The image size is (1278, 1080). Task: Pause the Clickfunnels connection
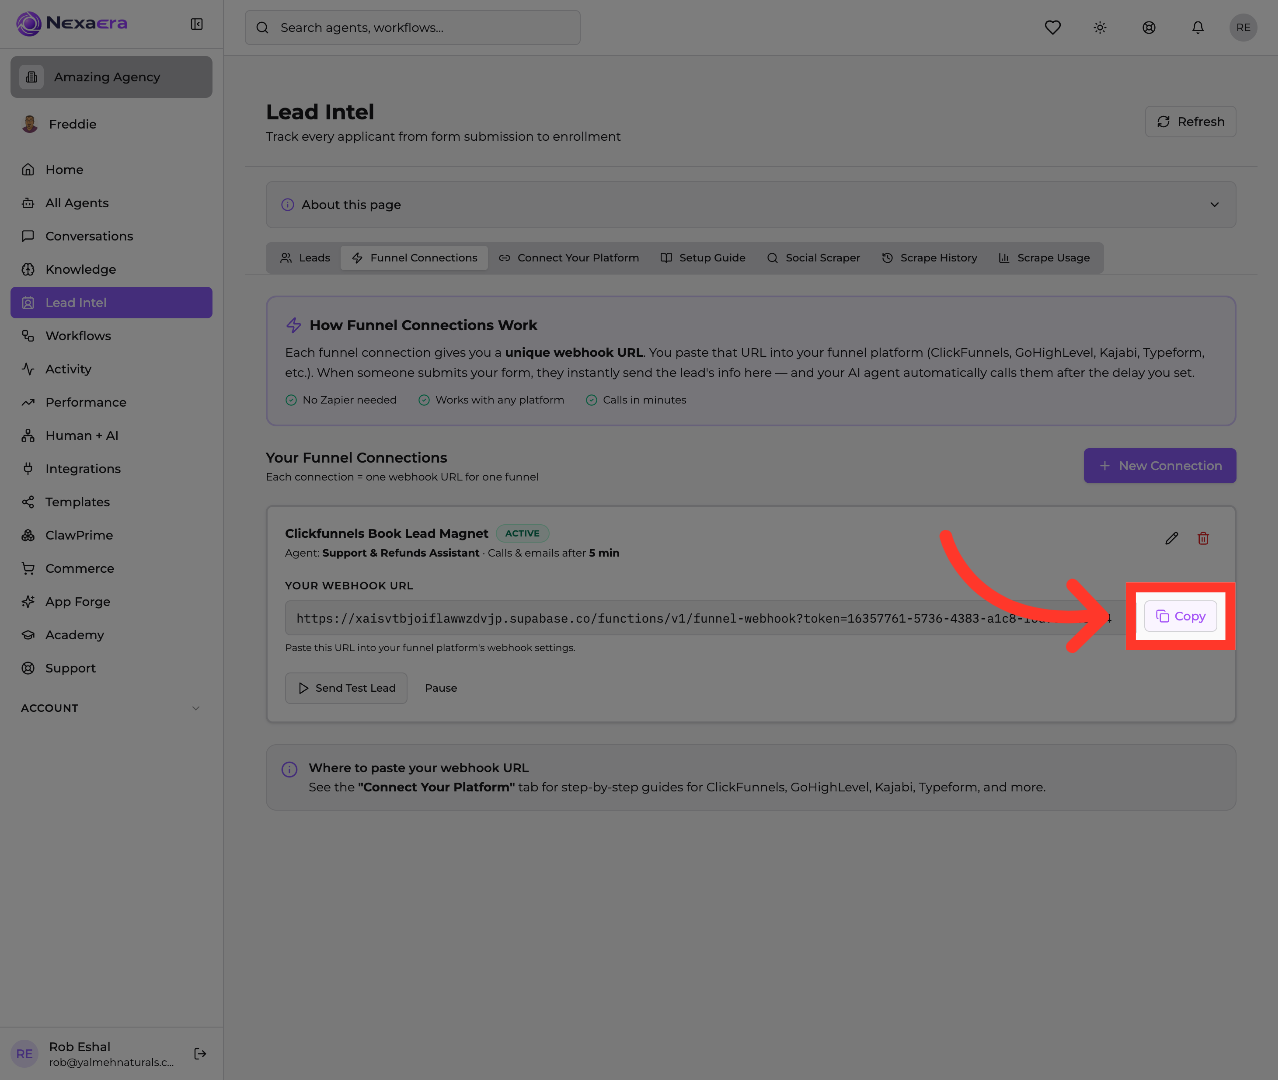coord(441,688)
